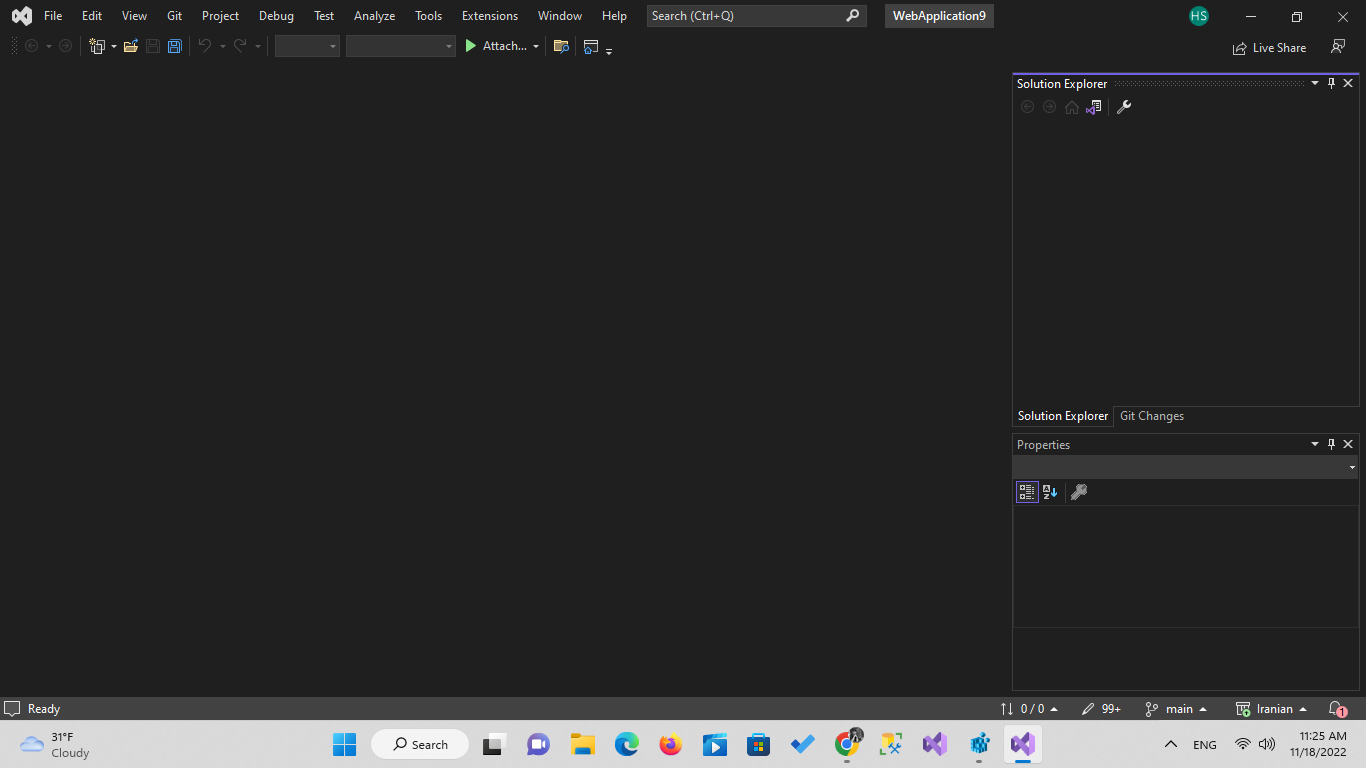Viewport: 1366px width, 768px height.
Task: Open File Explorer from the taskbar
Action: [x=583, y=744]
